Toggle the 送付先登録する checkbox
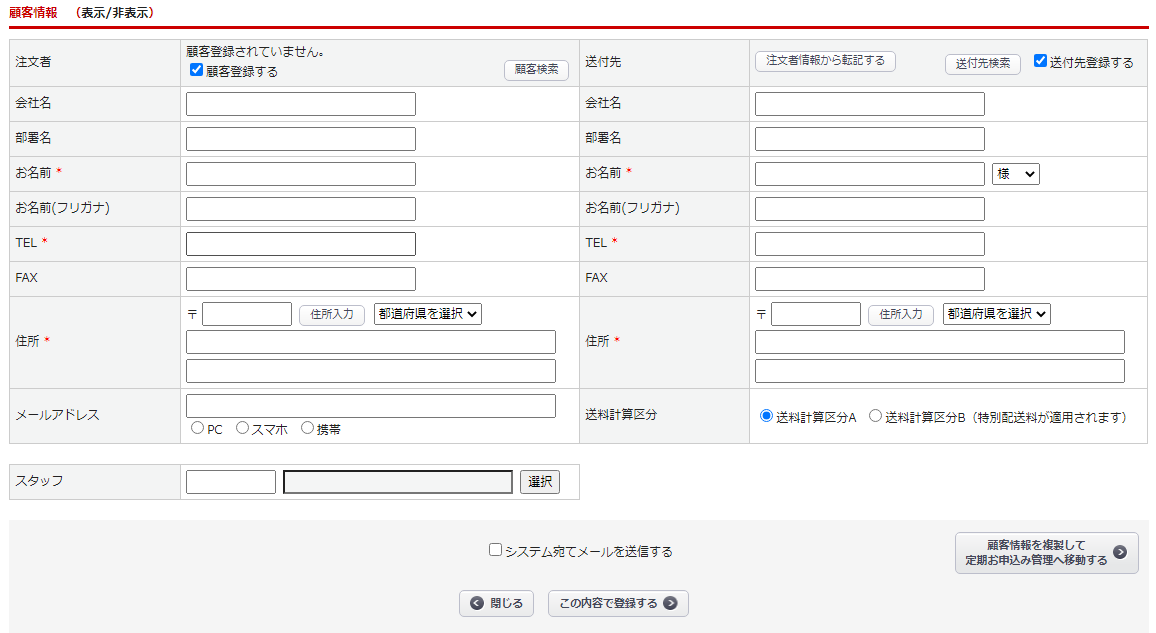 [x=1040, y=61]
